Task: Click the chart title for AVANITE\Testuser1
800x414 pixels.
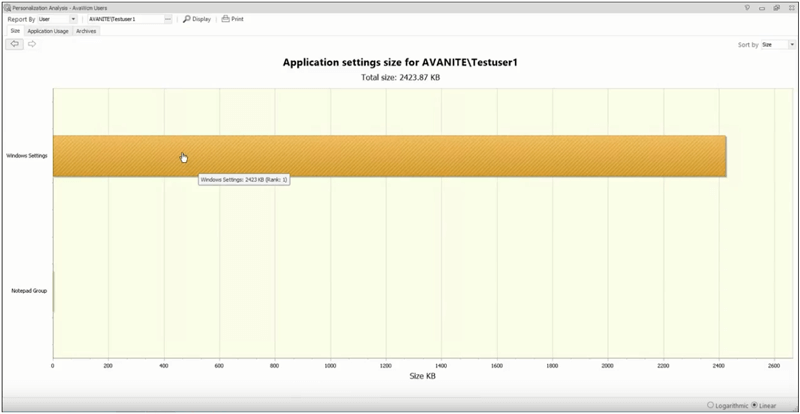Action: (400, 63)
